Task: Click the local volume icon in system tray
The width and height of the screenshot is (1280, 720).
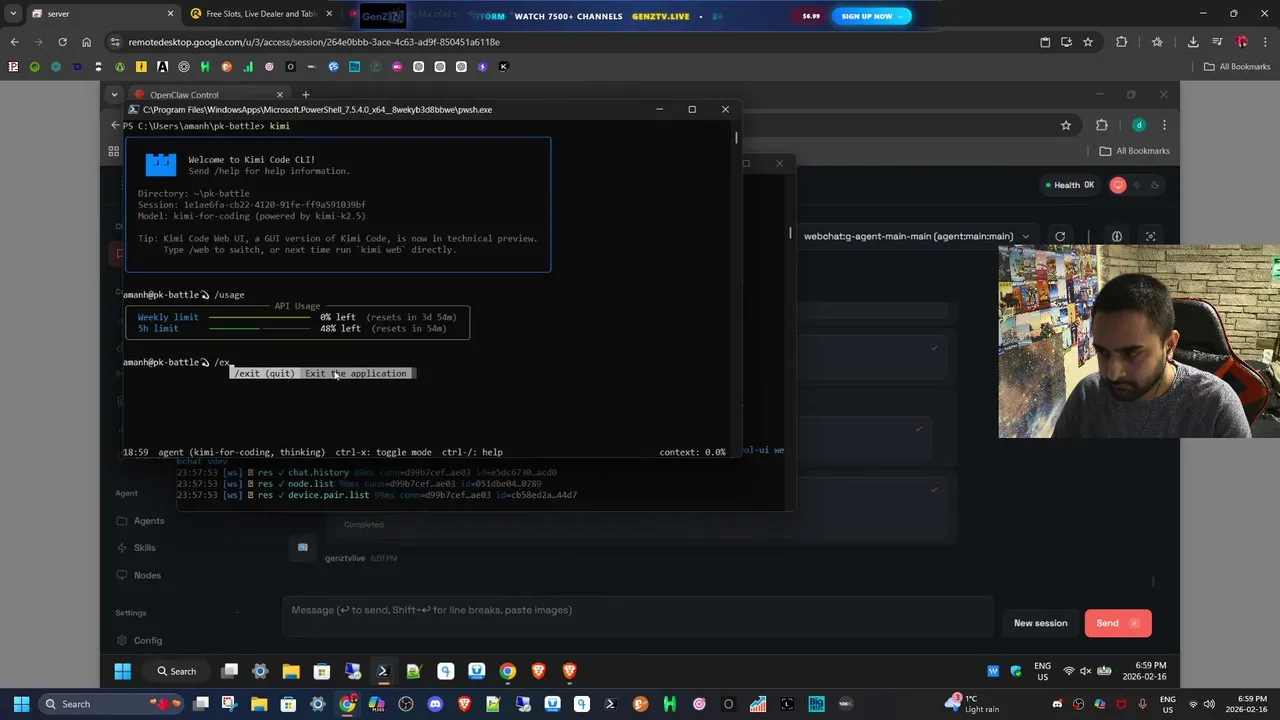Action: click(1208, 704)
